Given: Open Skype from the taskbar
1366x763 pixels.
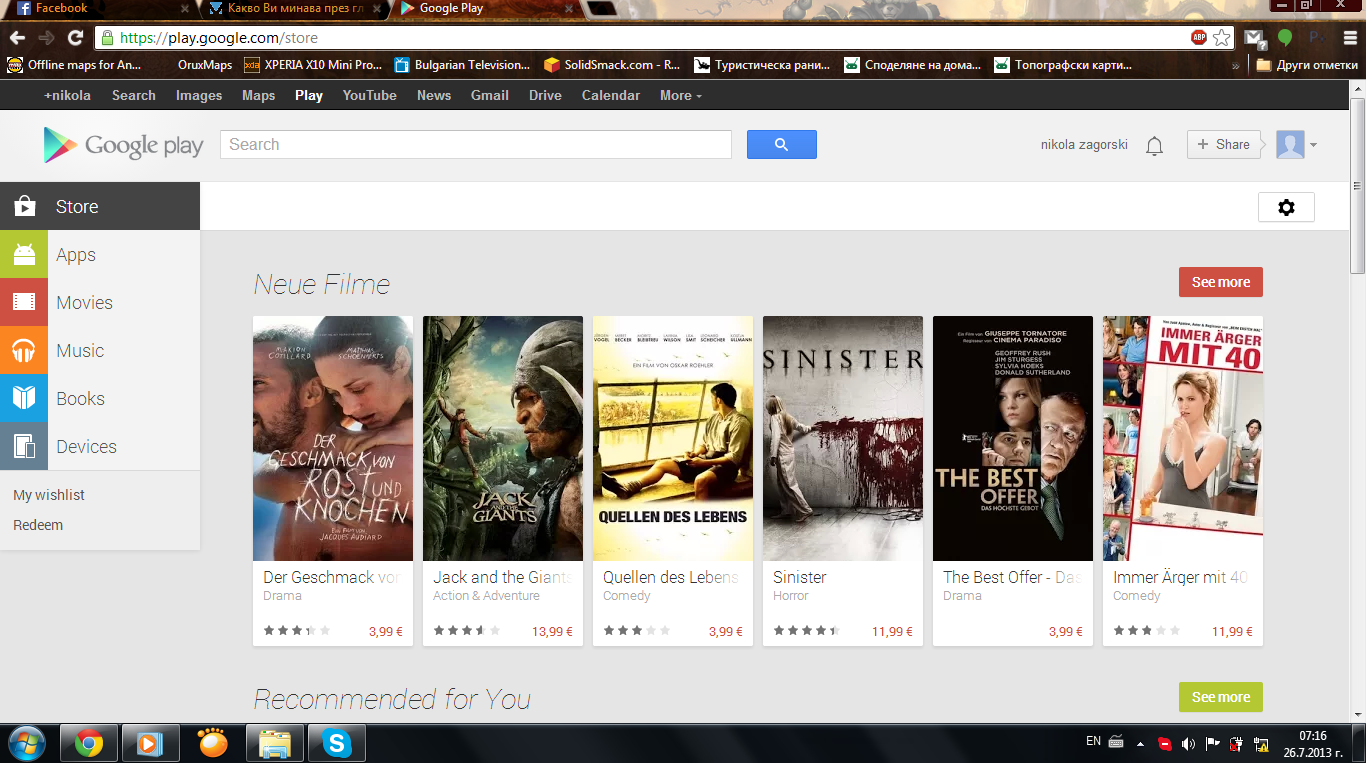Looking at the screenshot, I should click(337, 743).
